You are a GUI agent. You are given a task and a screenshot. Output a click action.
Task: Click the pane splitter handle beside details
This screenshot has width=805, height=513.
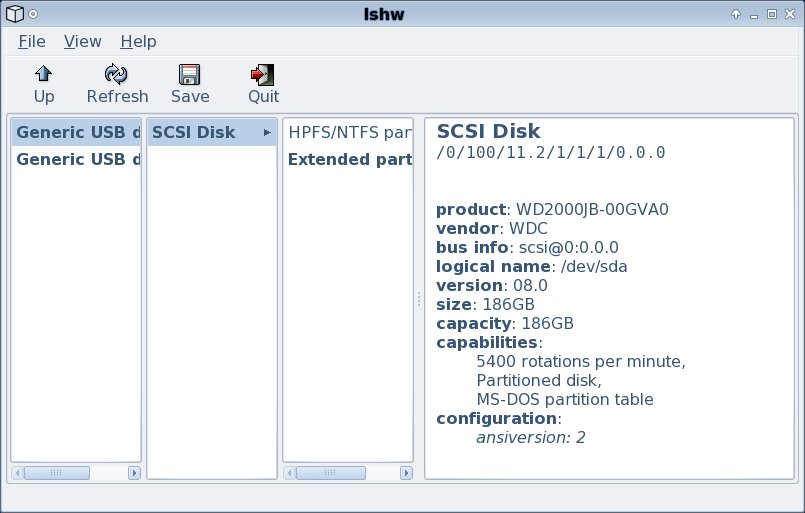[419, 299]
